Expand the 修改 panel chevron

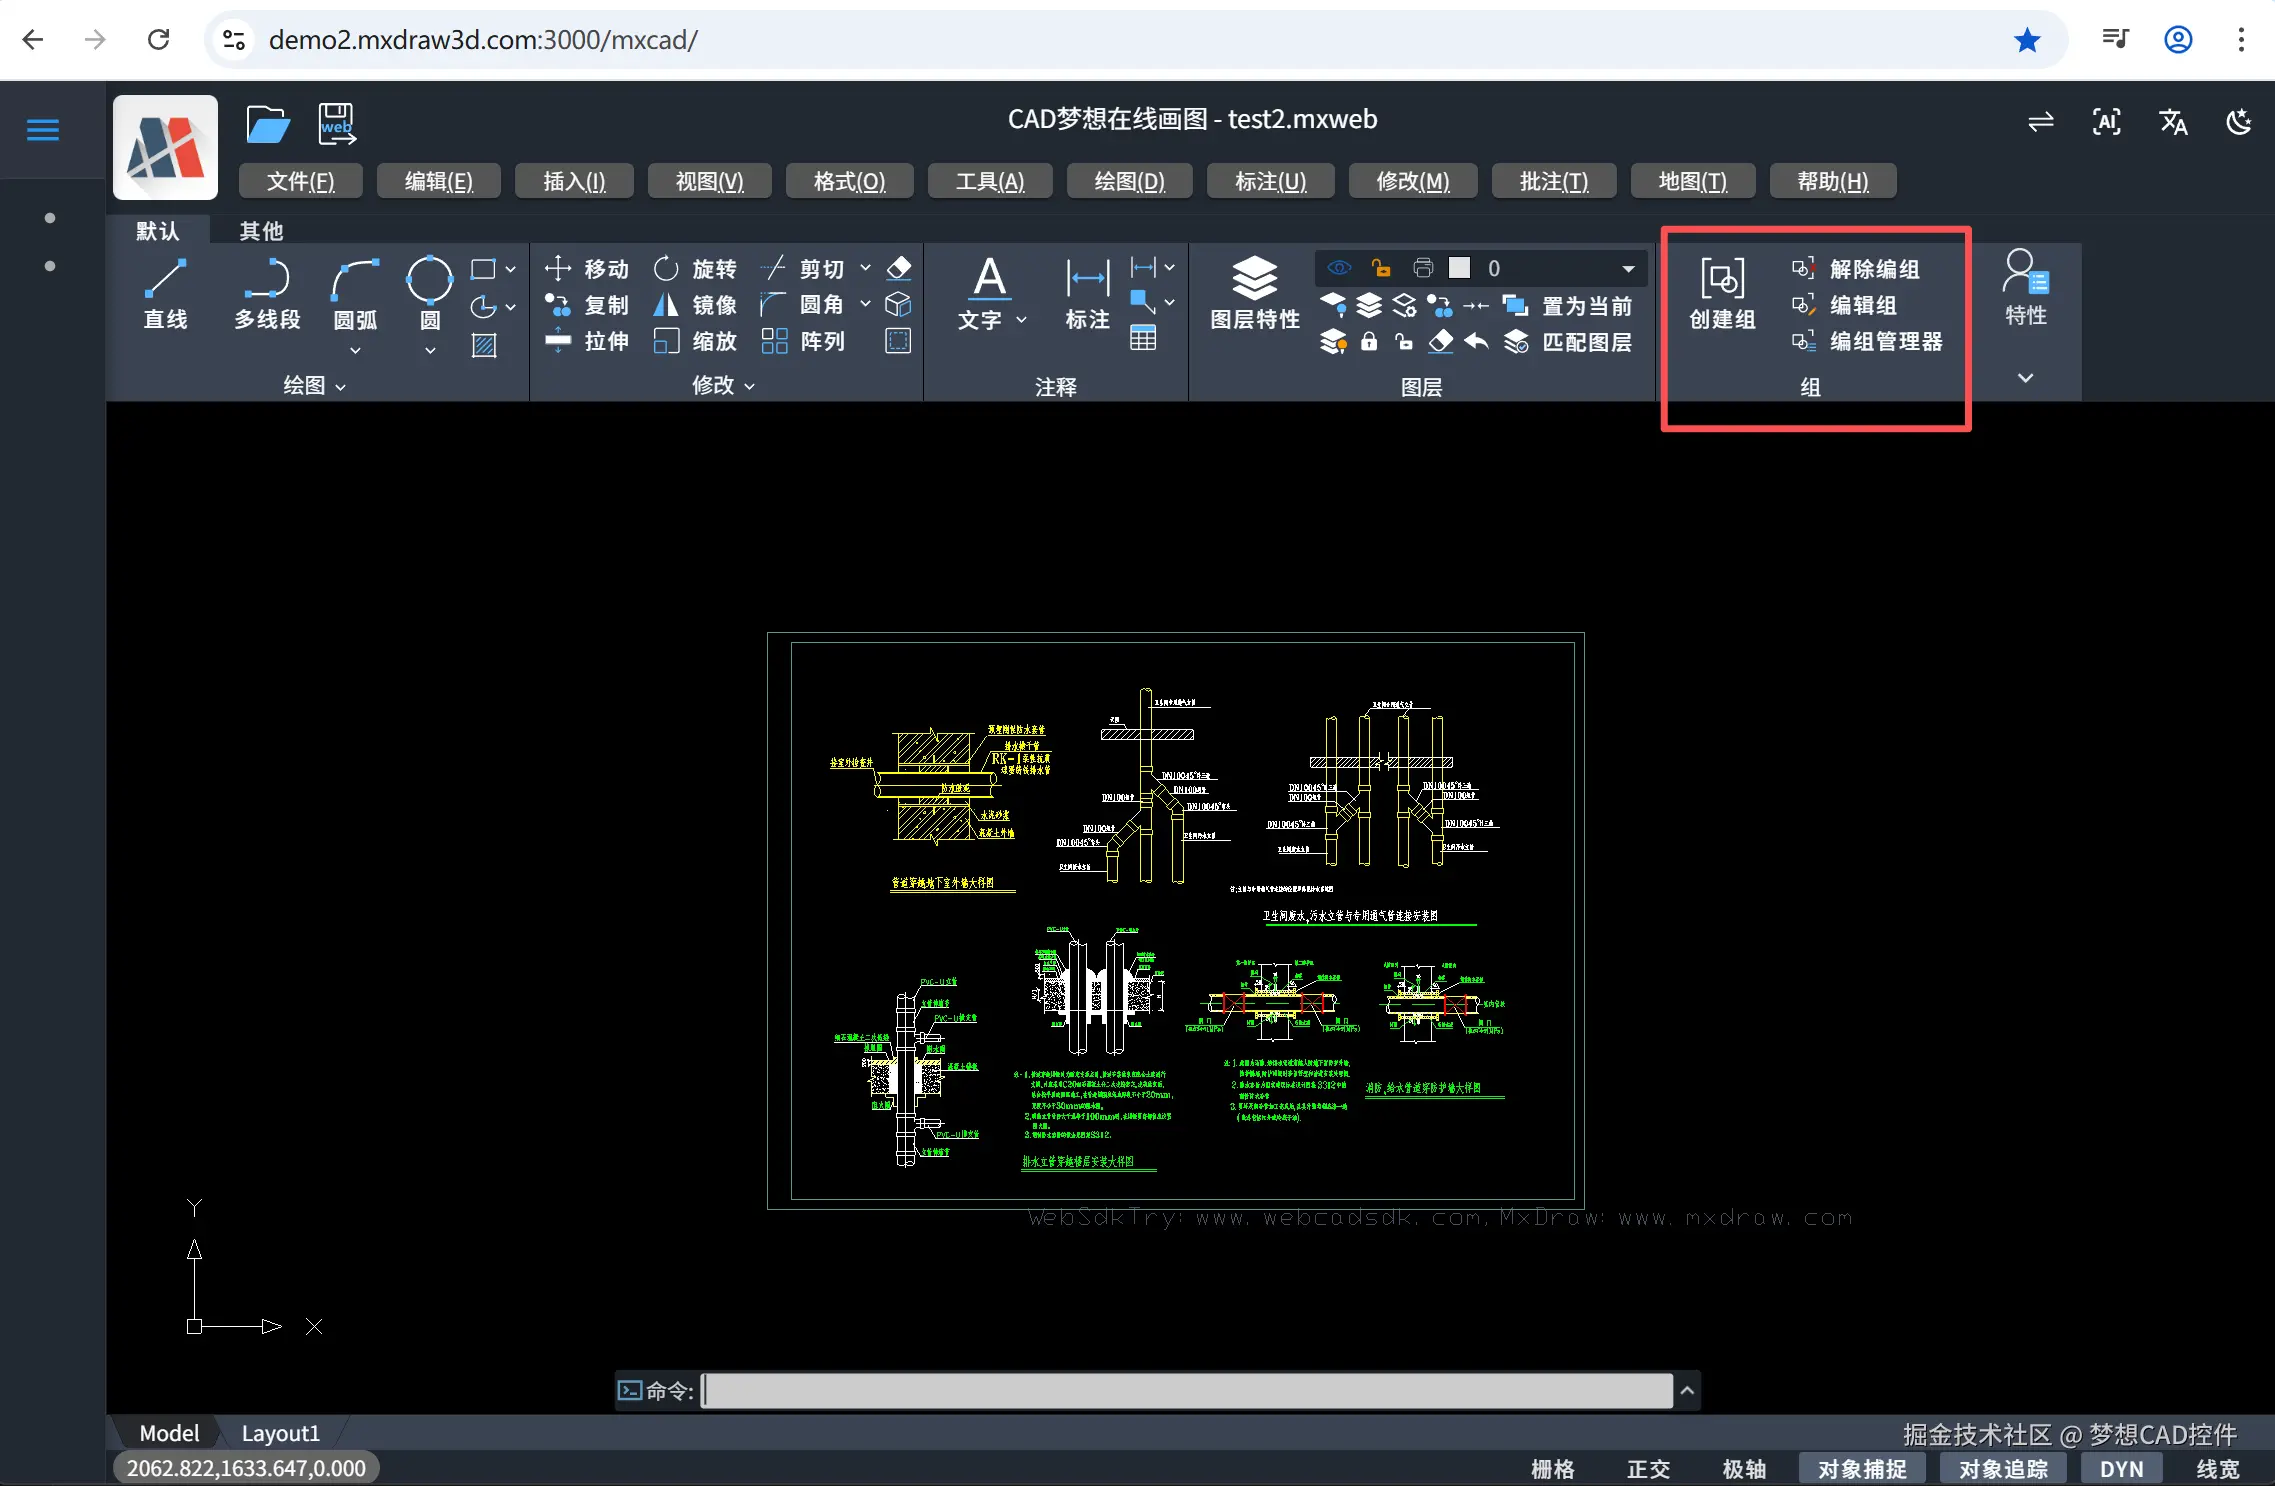click(x=750, y=386)
